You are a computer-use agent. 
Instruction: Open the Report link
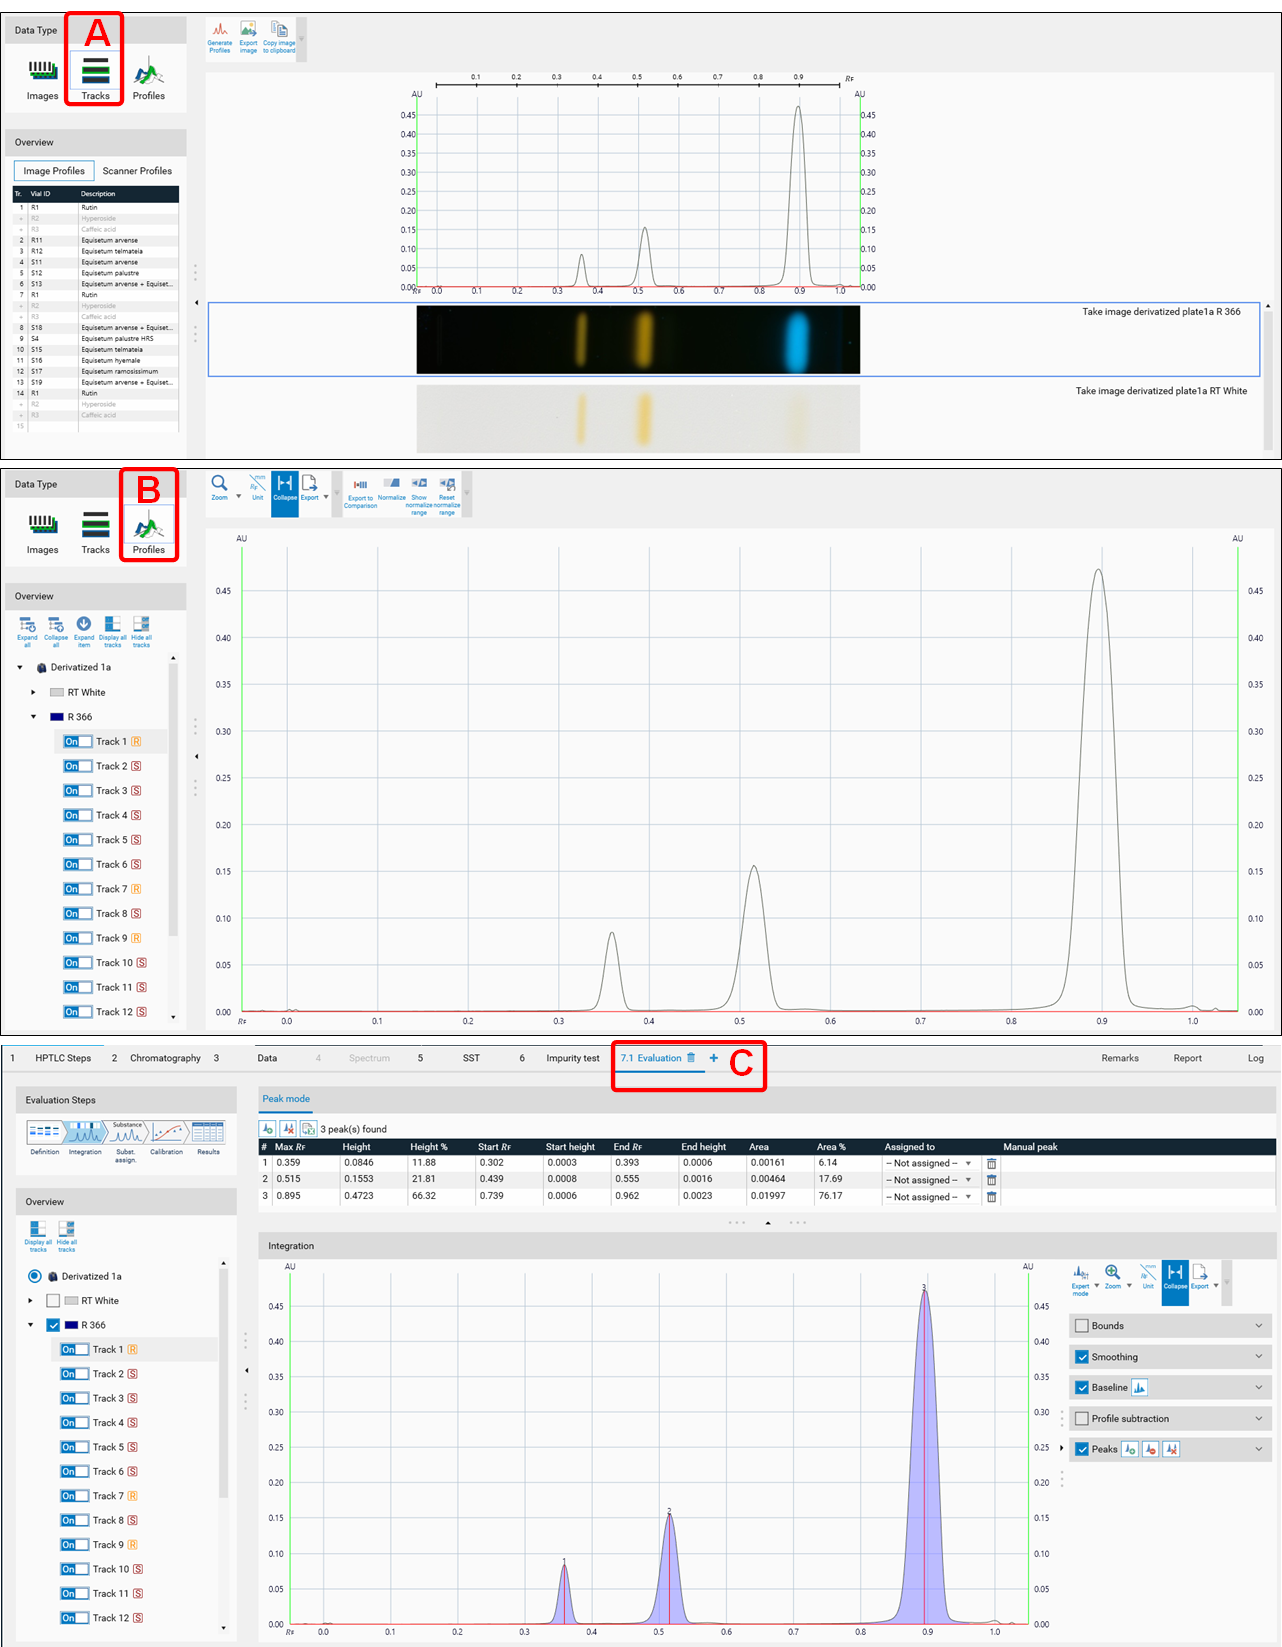coord(1187,1058)
